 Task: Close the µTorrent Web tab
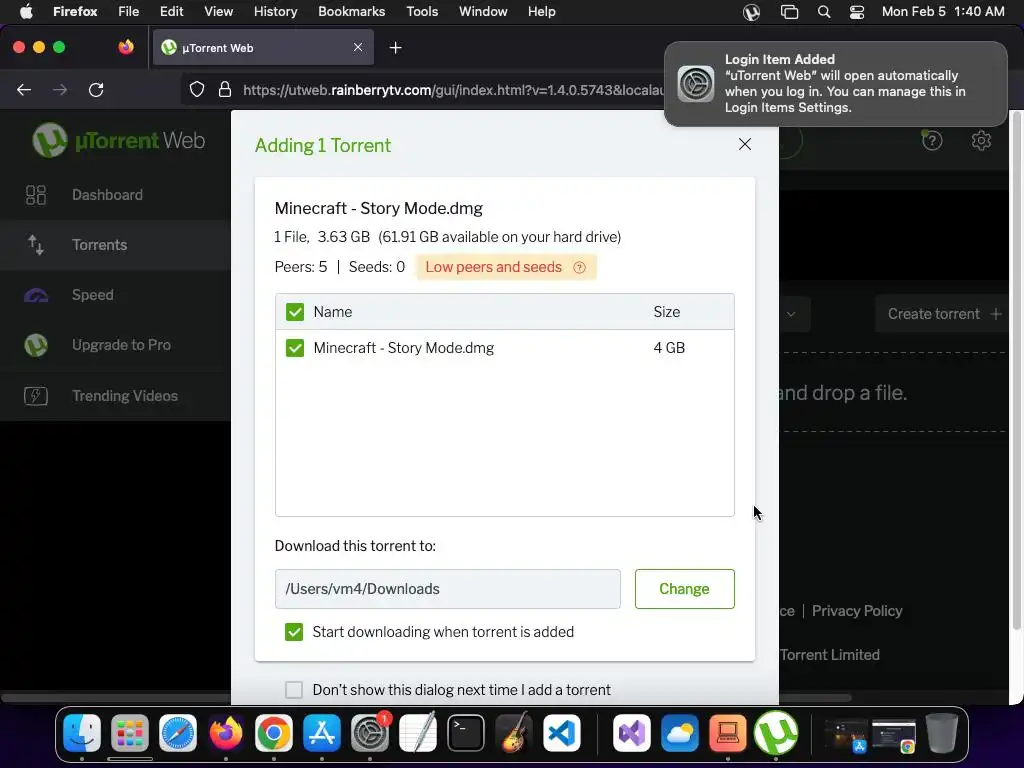point(358,47)
